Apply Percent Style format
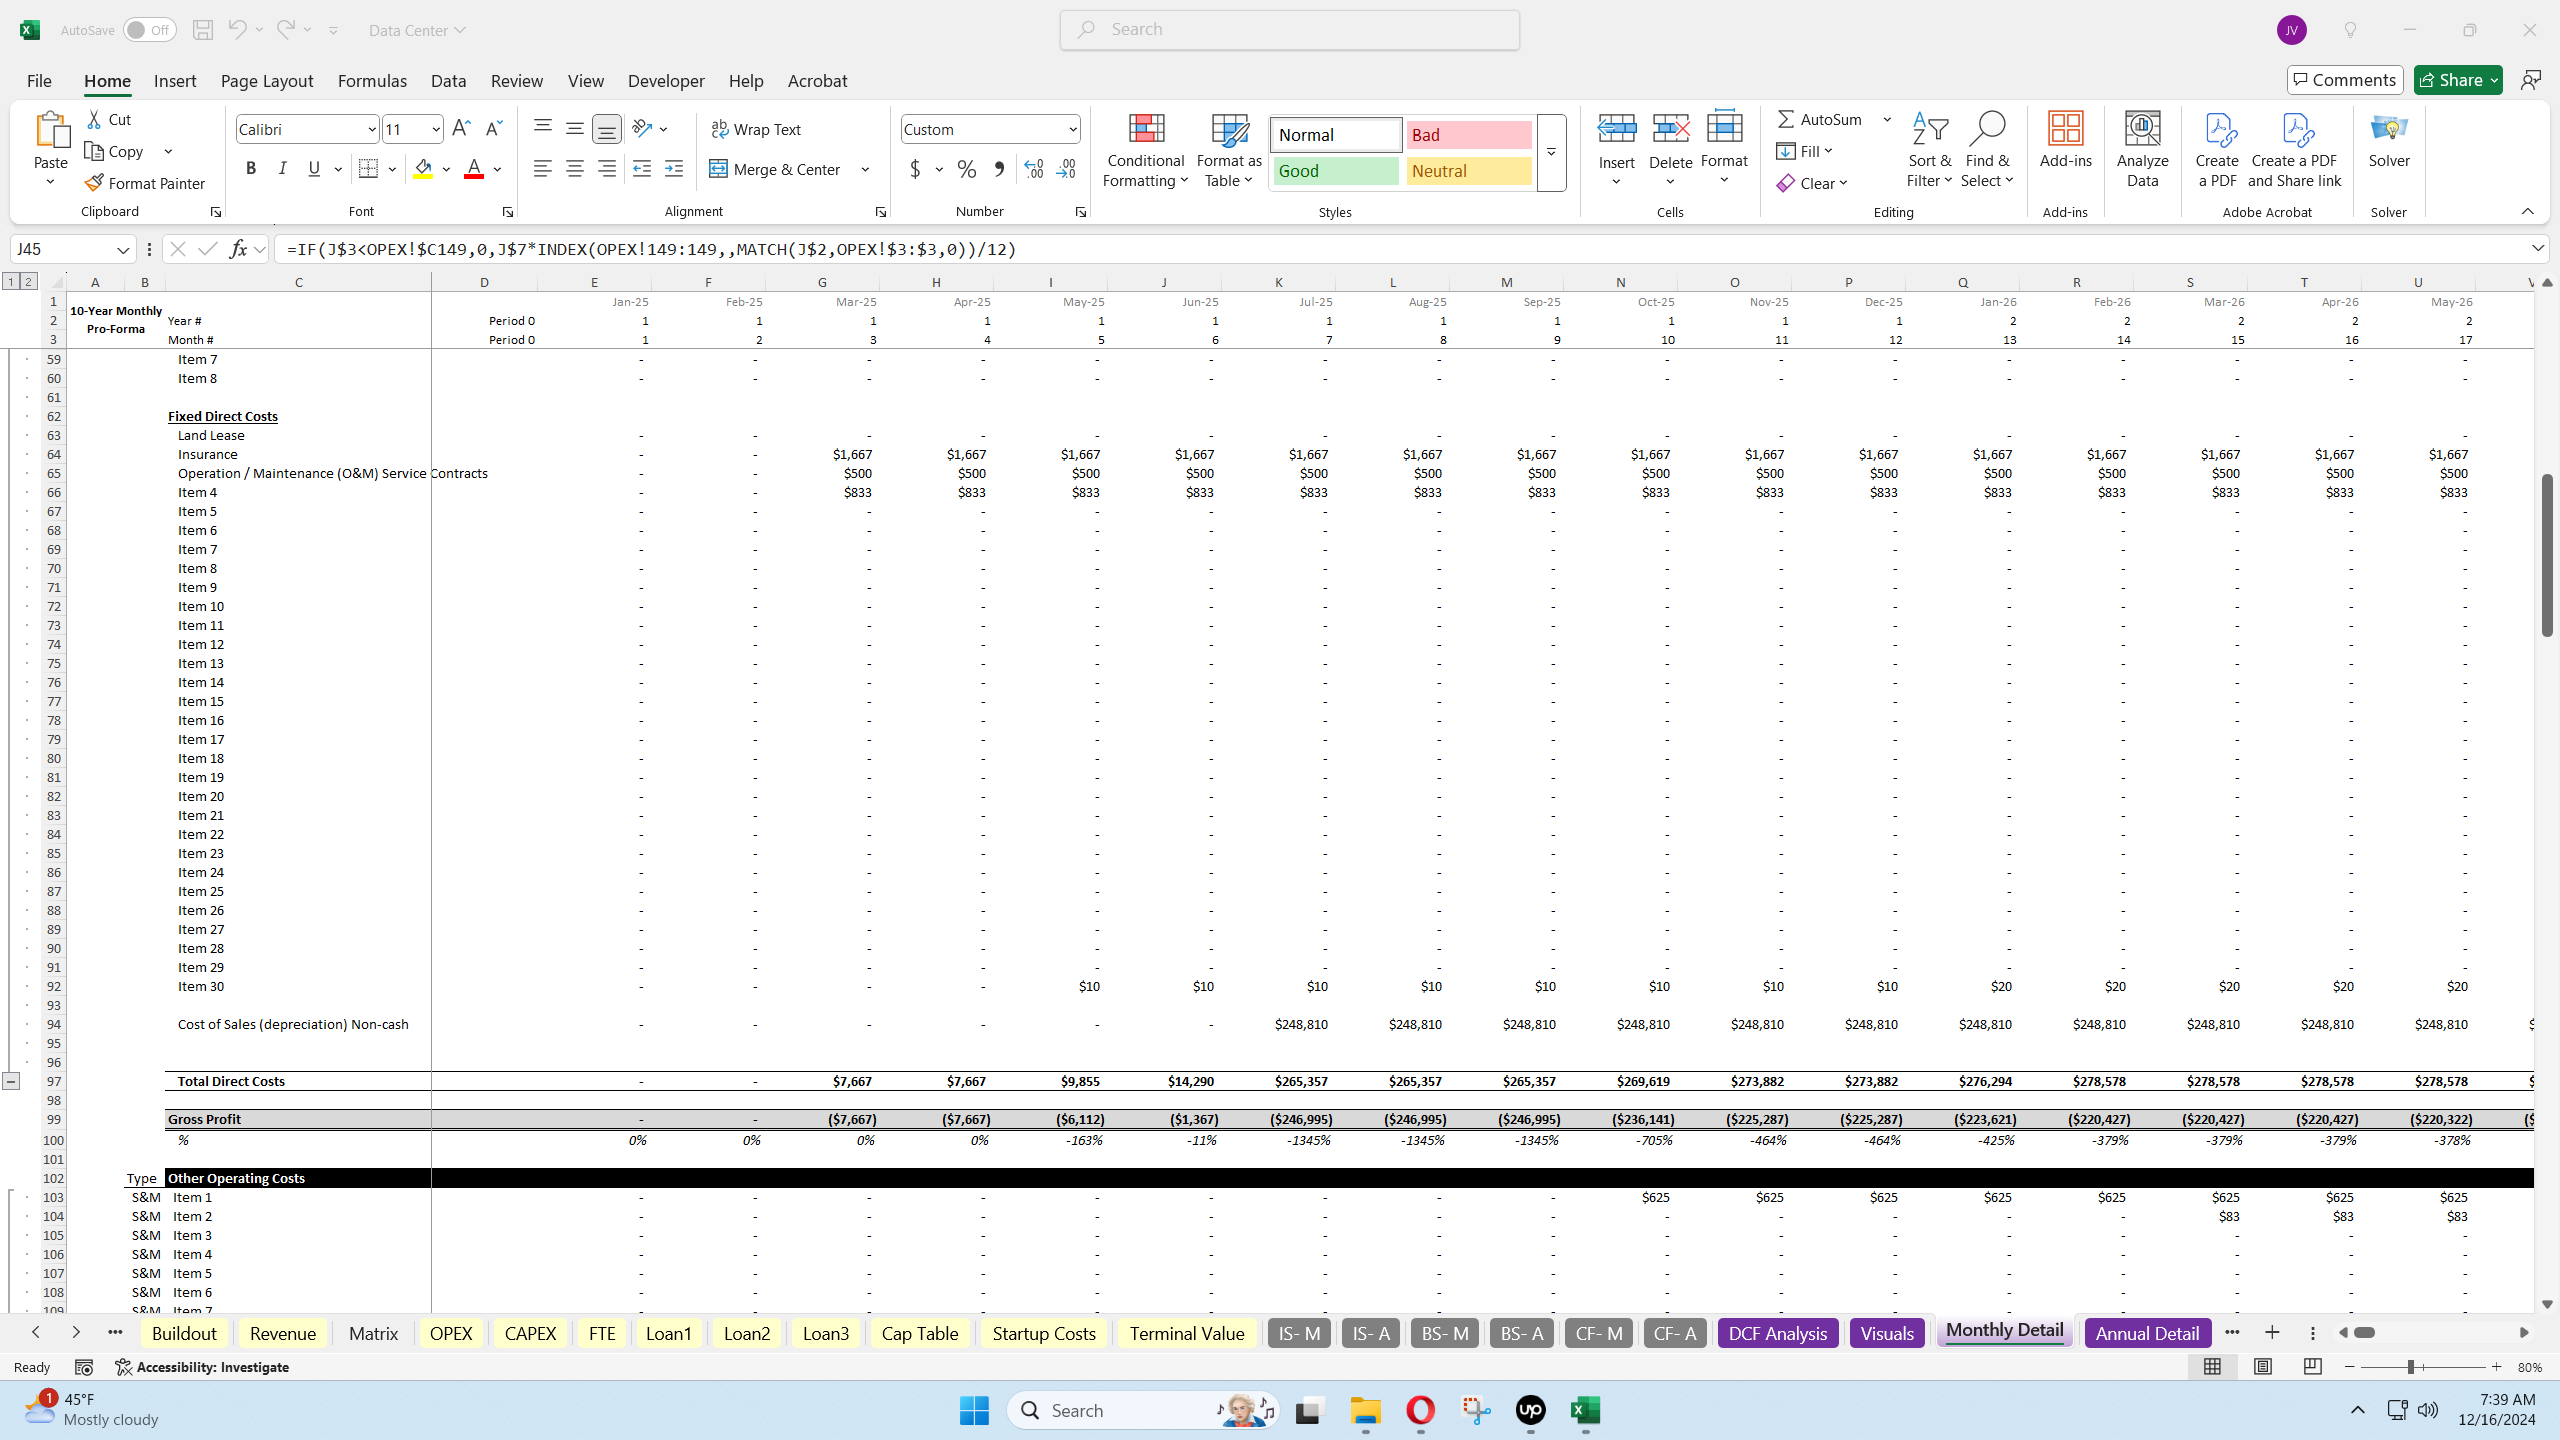Viewport: 2560px width, 1440px height. pos(967,169)
